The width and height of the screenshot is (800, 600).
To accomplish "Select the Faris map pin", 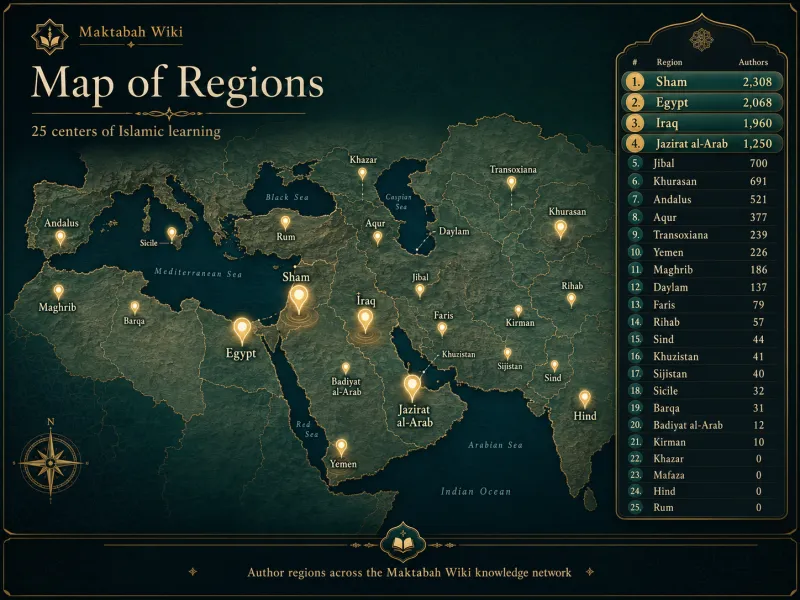I will click(442, 329).
